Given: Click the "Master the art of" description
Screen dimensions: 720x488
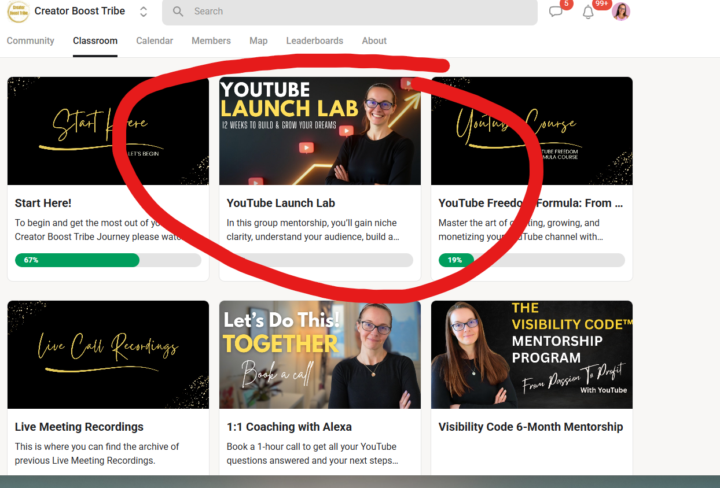Looking at the screenshot, I should tap(521, 230).
